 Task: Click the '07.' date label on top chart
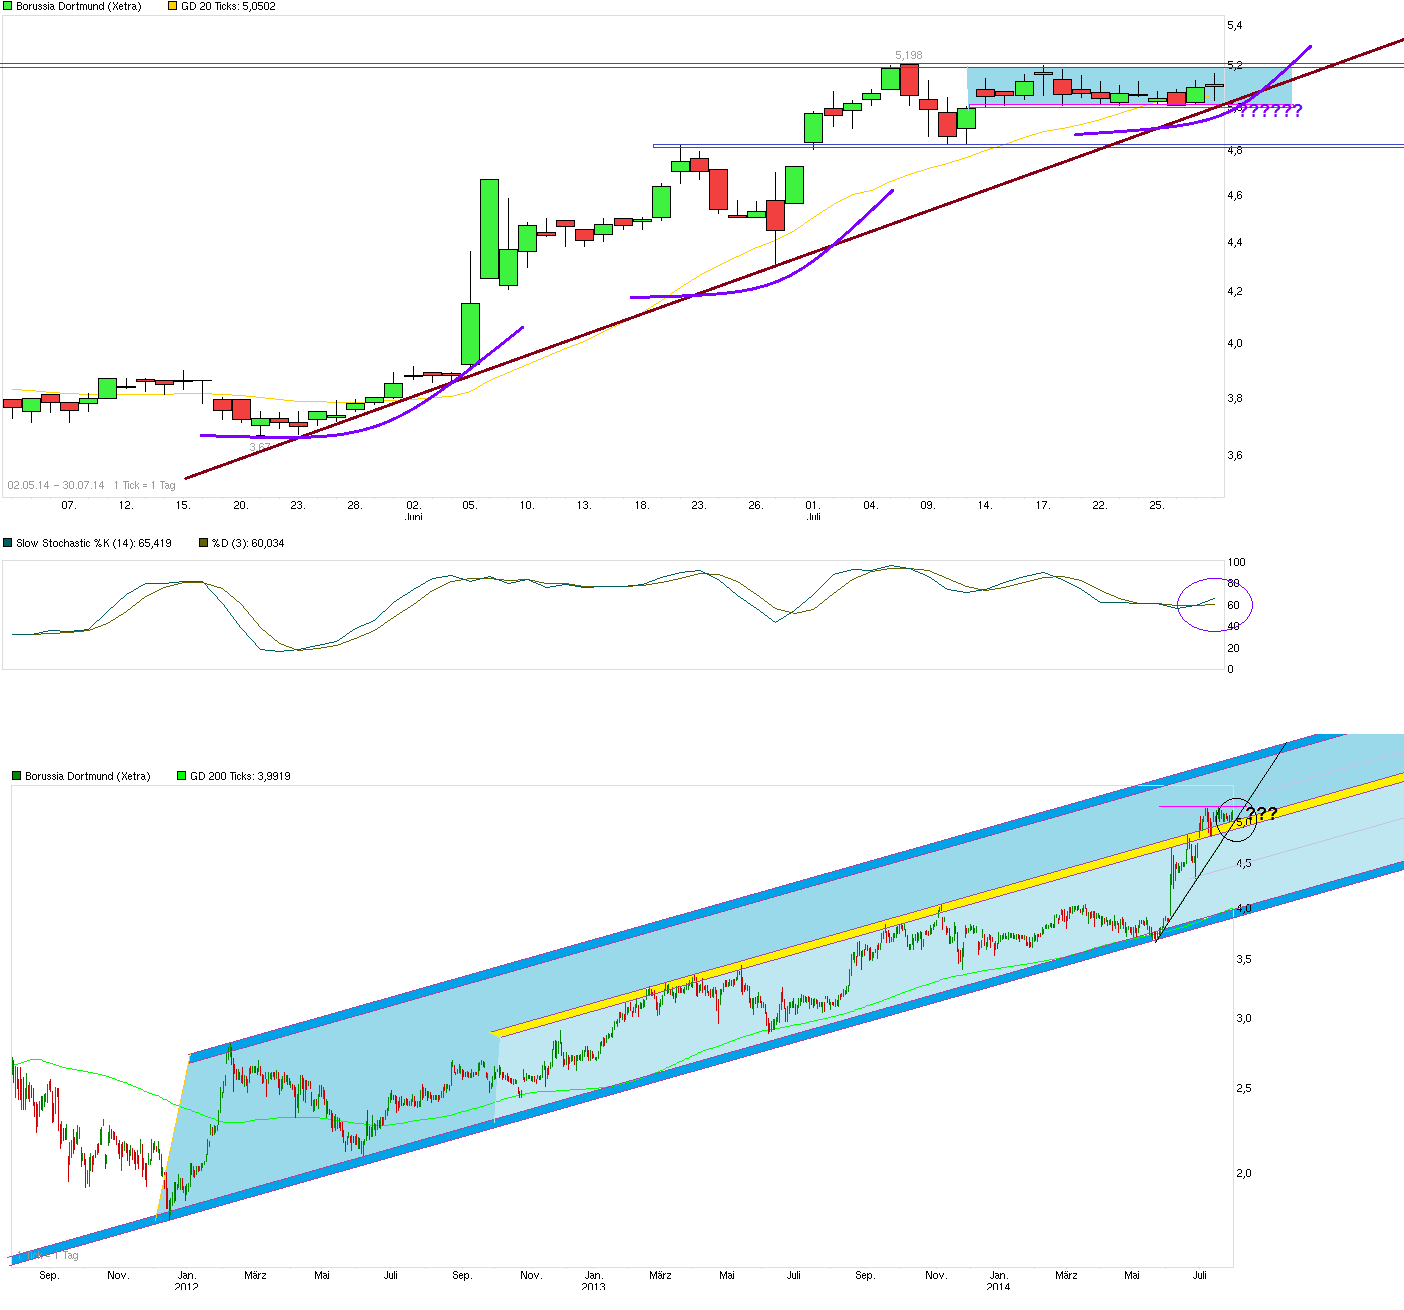(68, 505)
